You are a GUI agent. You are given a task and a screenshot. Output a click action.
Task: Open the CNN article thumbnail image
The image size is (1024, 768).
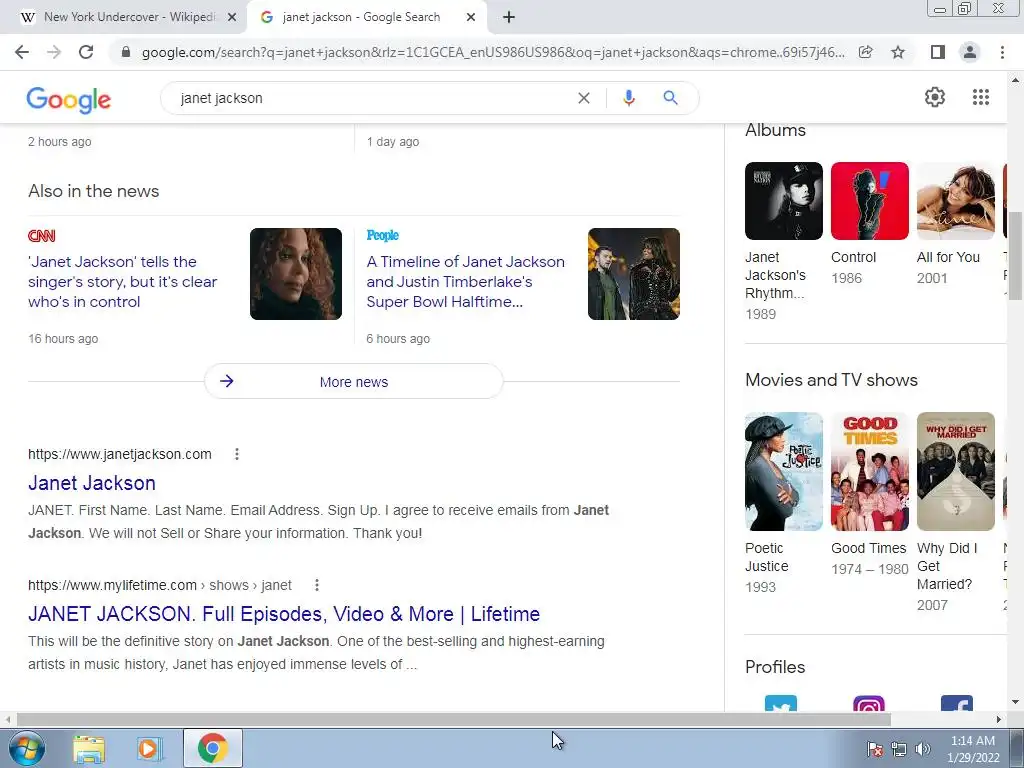tap(296, 274)
